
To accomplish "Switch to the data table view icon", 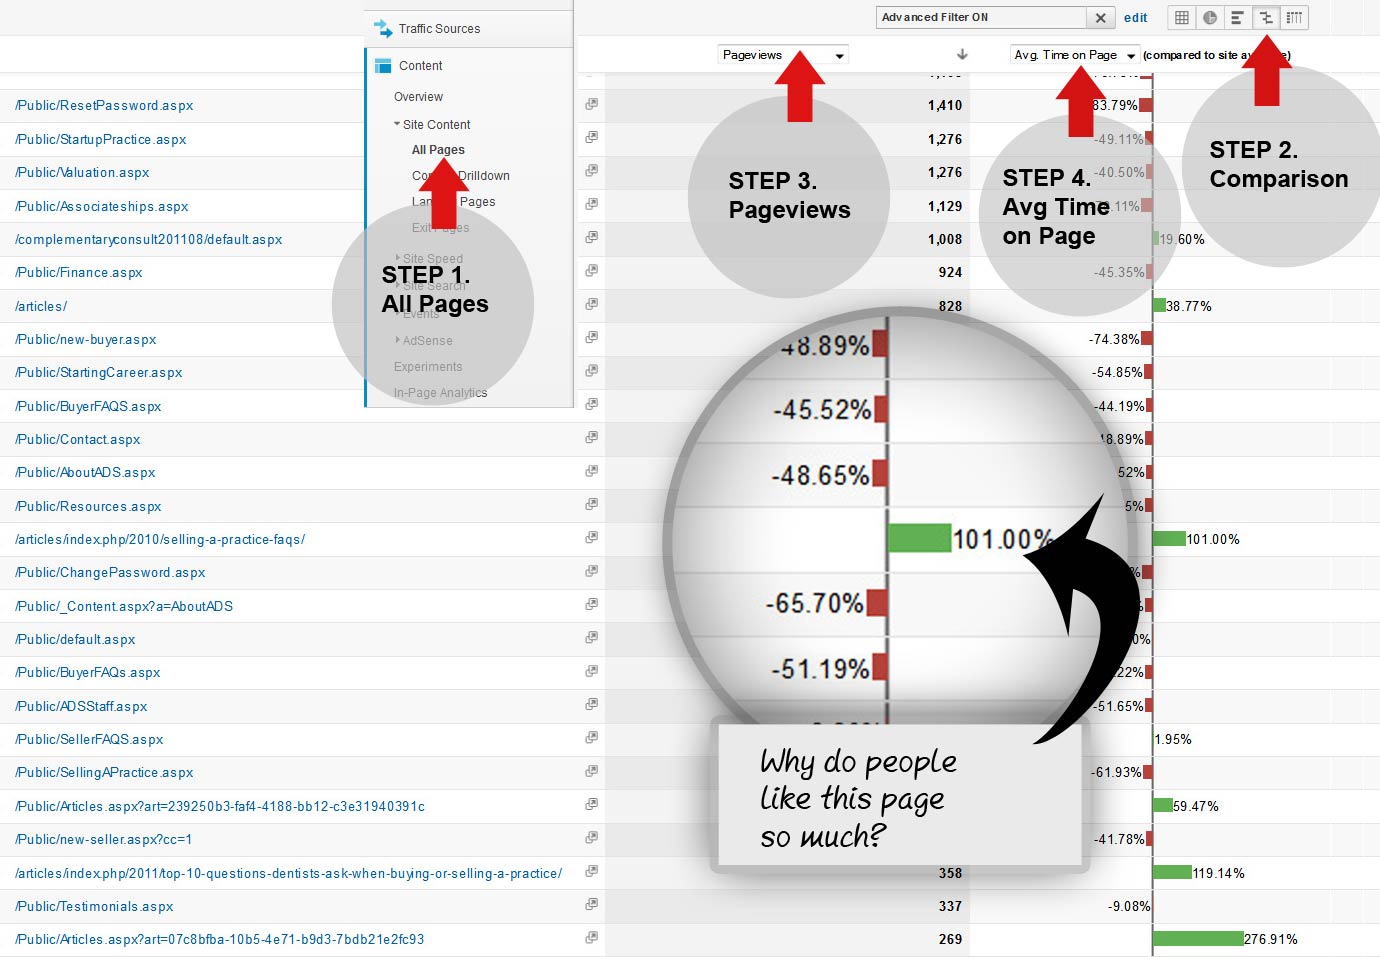I will (x=1182, y=18).
